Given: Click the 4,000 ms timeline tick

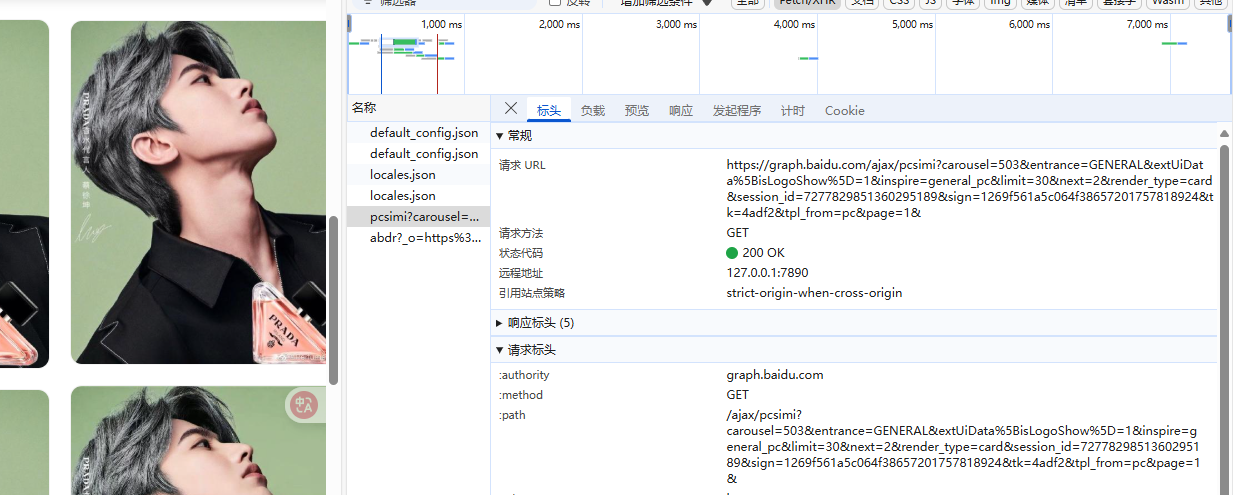Looking at the screenshot, I should (x=794, y=24).
